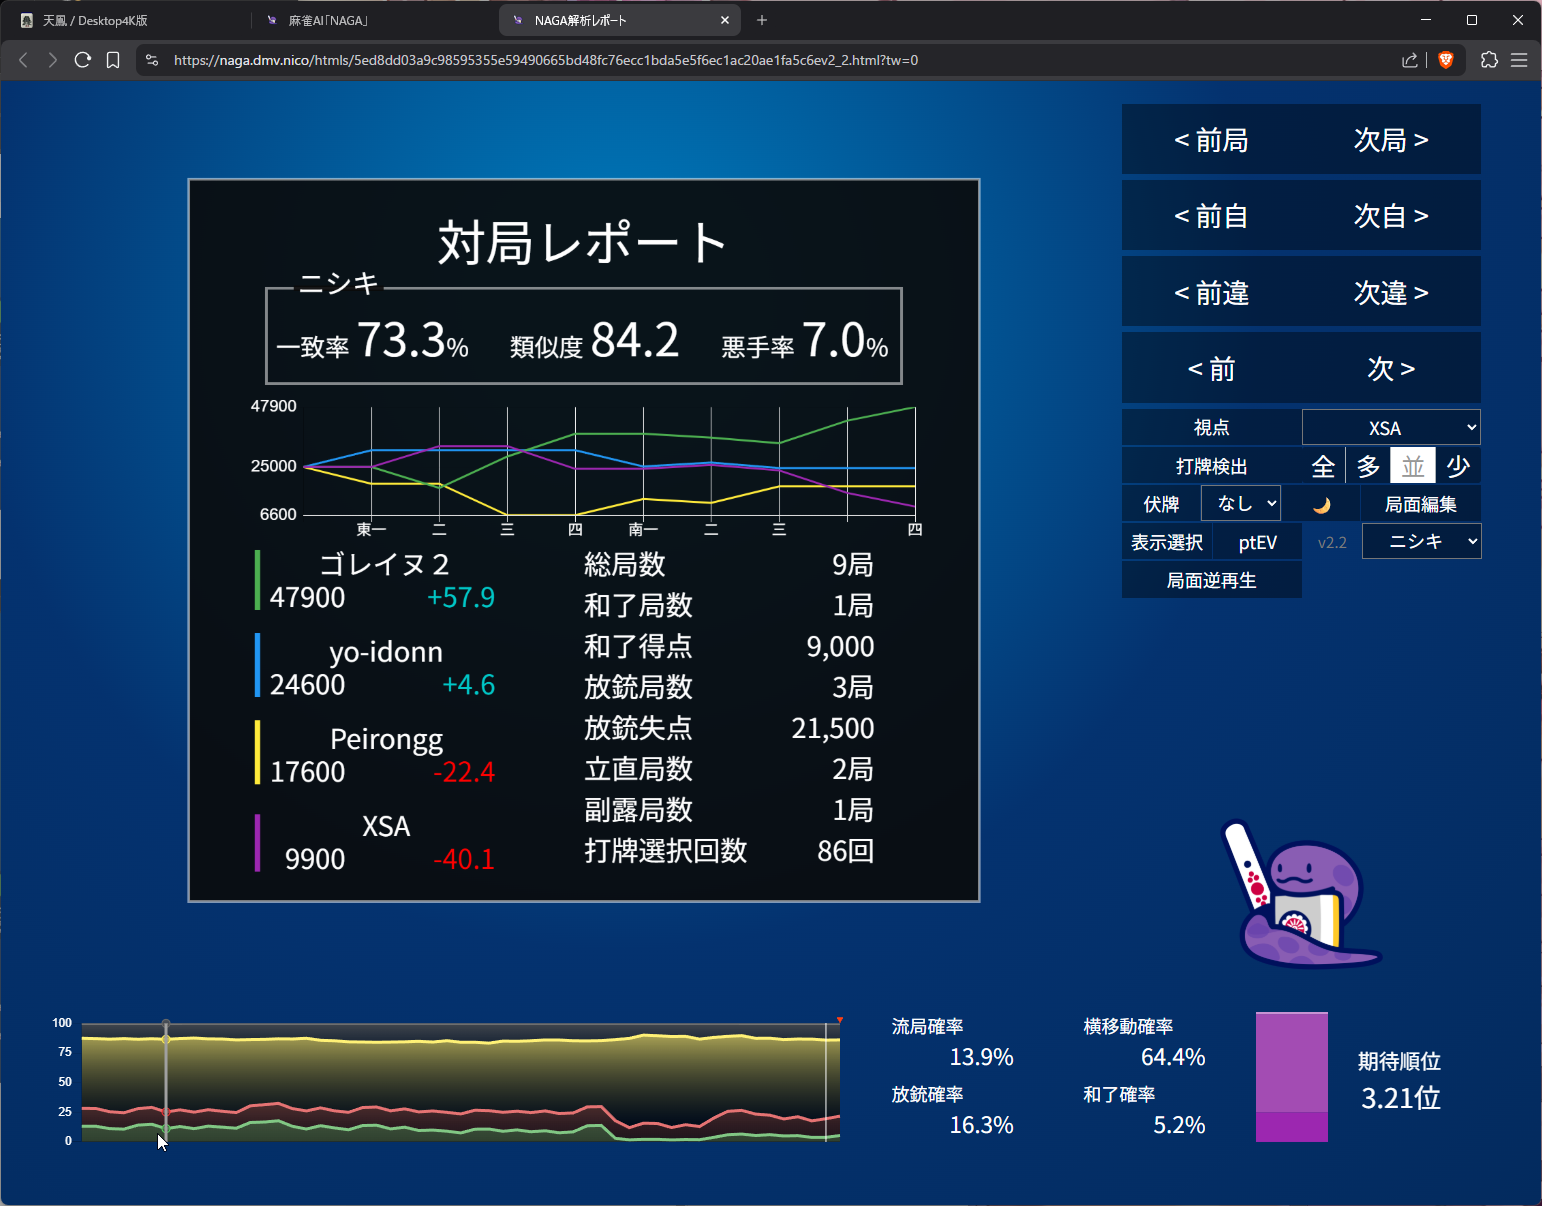Toggle the moon night mode icon
The image size is (1542, 1206).
(x=1321, y=504)
